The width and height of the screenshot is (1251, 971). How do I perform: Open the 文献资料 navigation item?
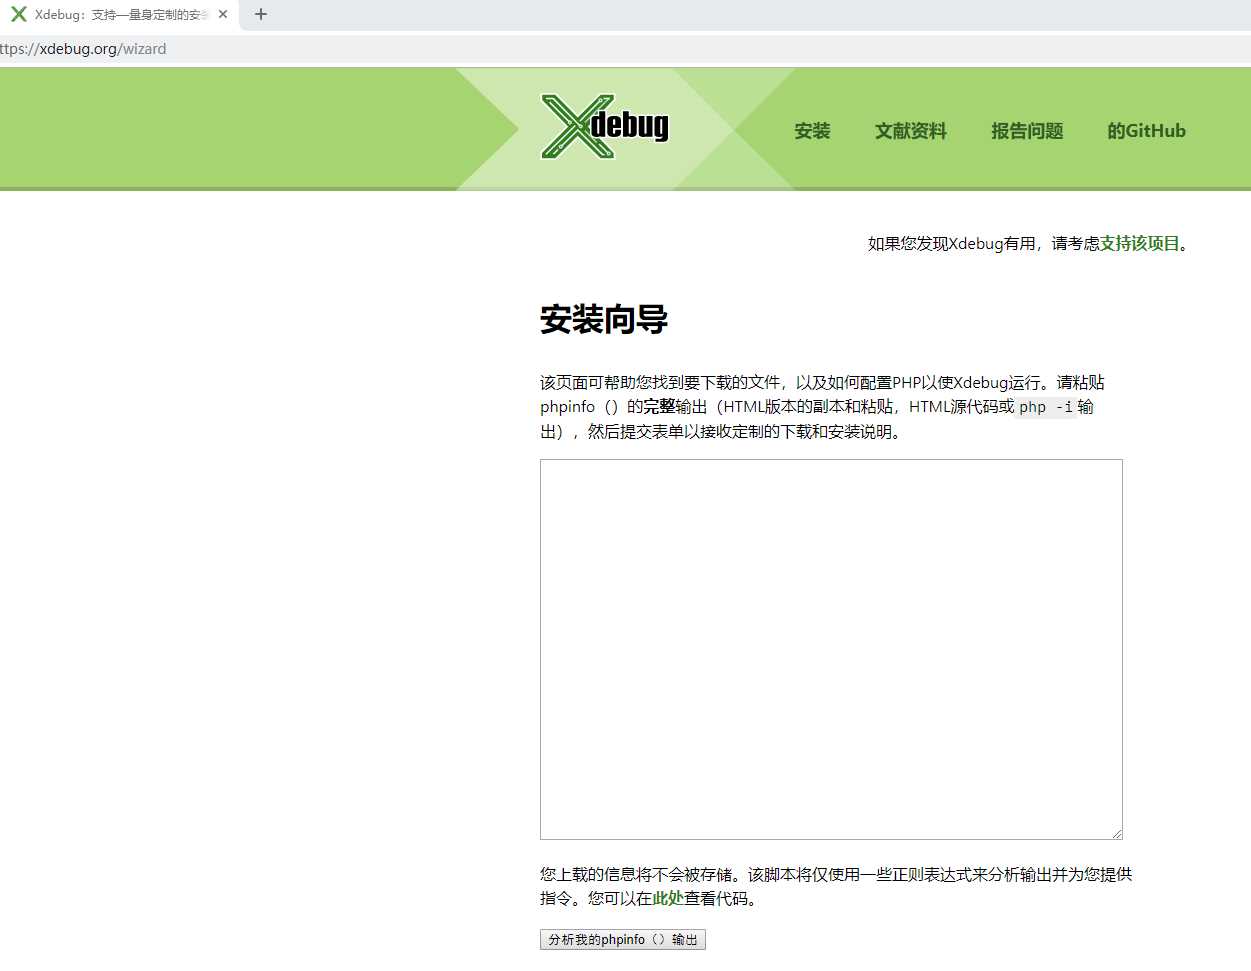[x=909, y=130]
